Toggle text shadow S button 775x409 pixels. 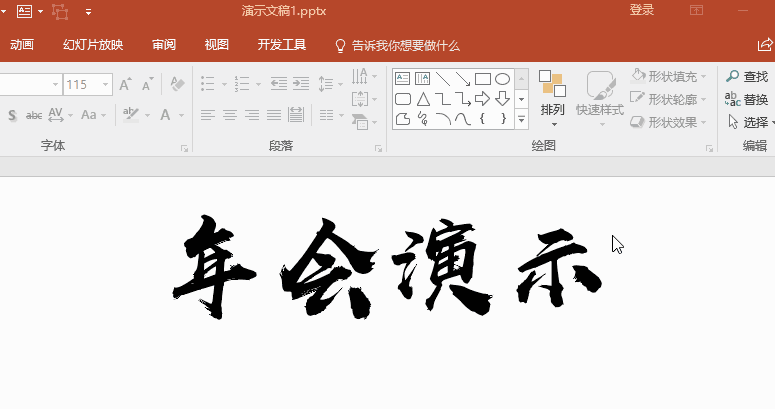[x=12, y=116]
